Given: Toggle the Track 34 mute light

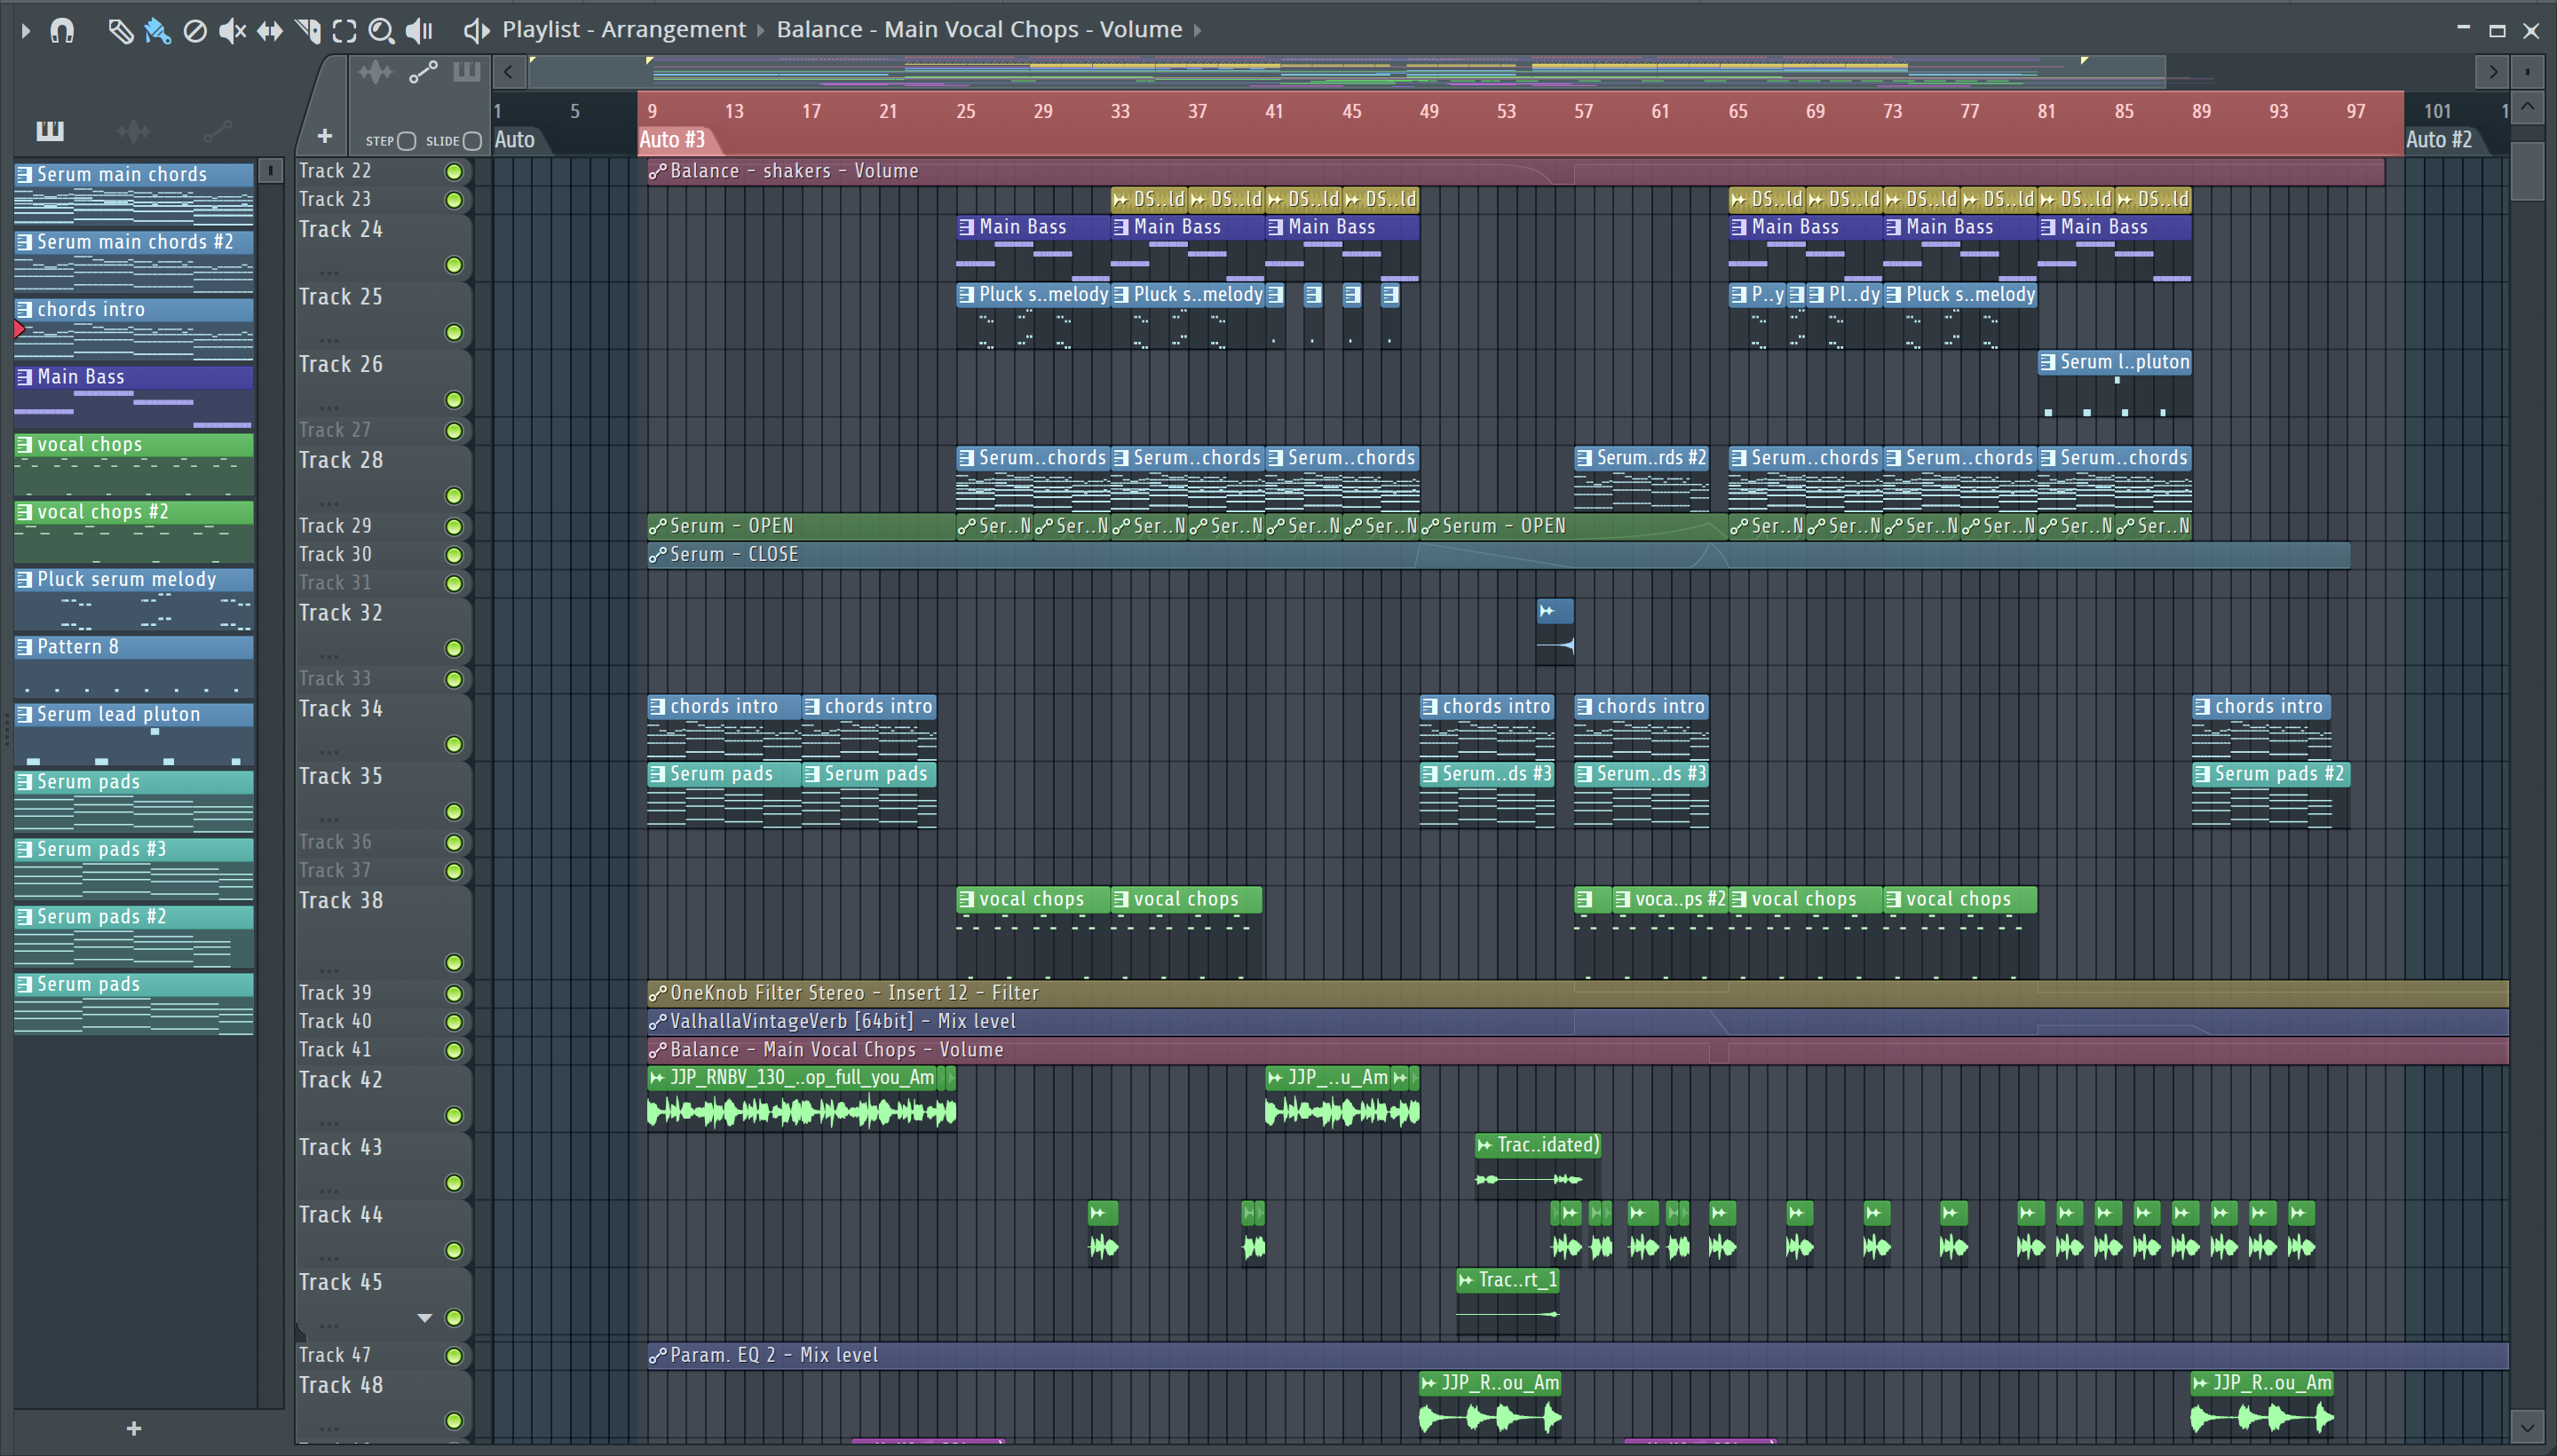Looking at the screenshot, I should [x=454, y=745].
